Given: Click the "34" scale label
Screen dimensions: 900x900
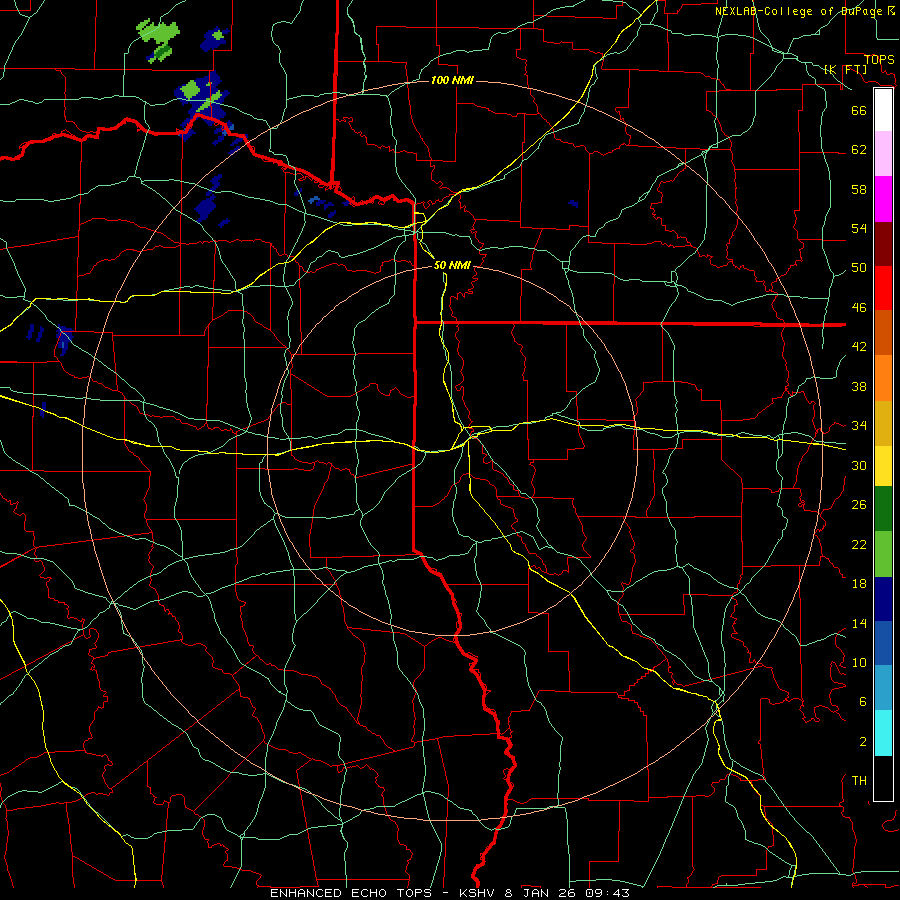Looking at the screenshot, I should coord(859,426).
